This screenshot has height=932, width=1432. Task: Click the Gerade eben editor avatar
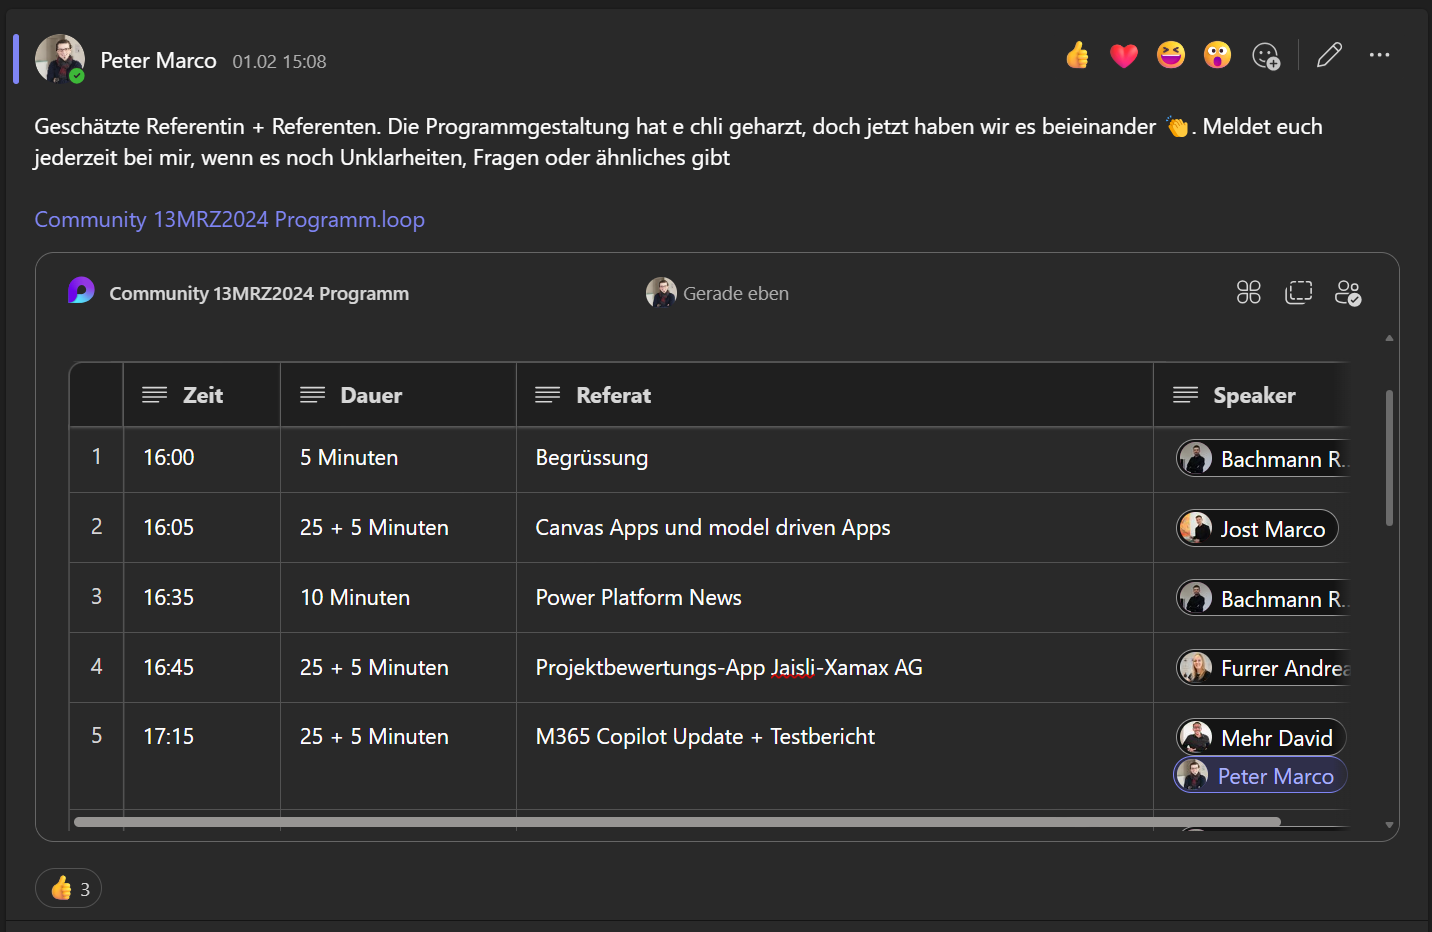(x=661, y=292)
